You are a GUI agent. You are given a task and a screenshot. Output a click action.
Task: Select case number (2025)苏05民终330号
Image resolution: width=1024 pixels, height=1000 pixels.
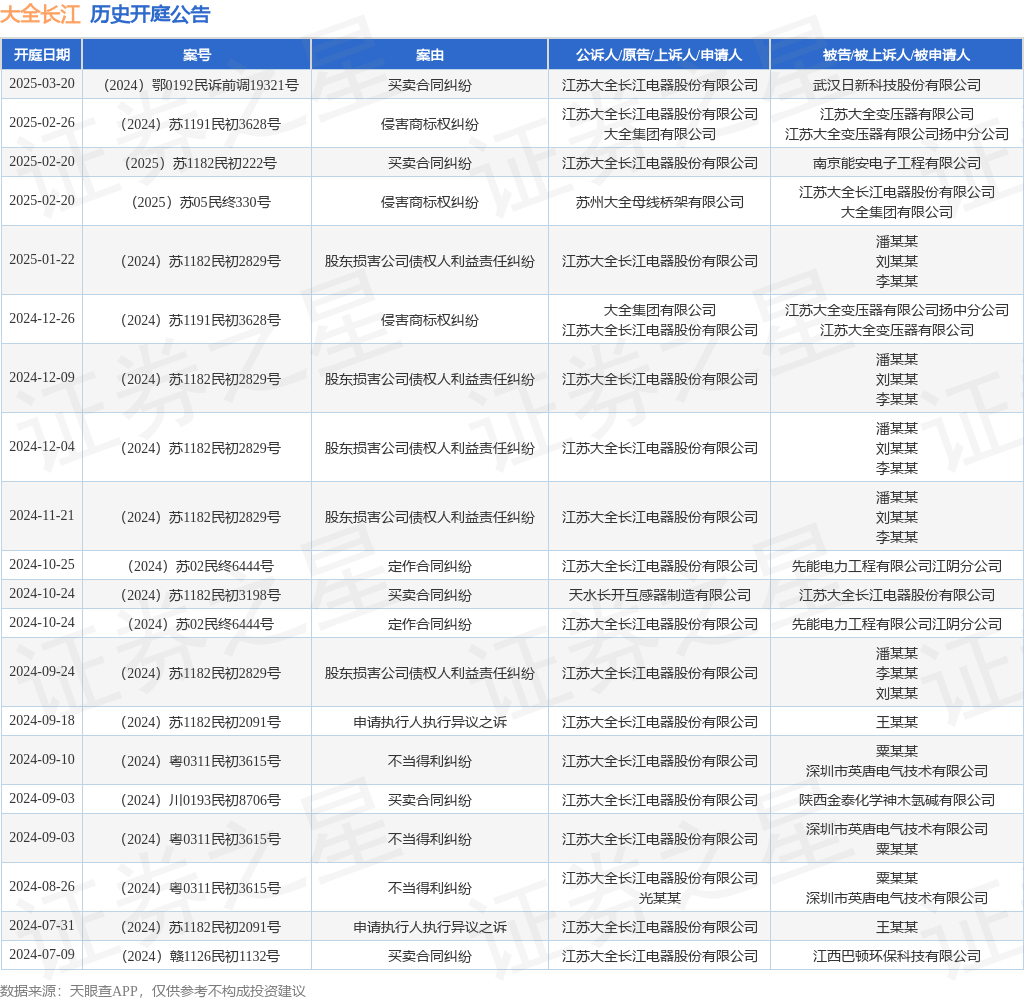coord(201,202)
